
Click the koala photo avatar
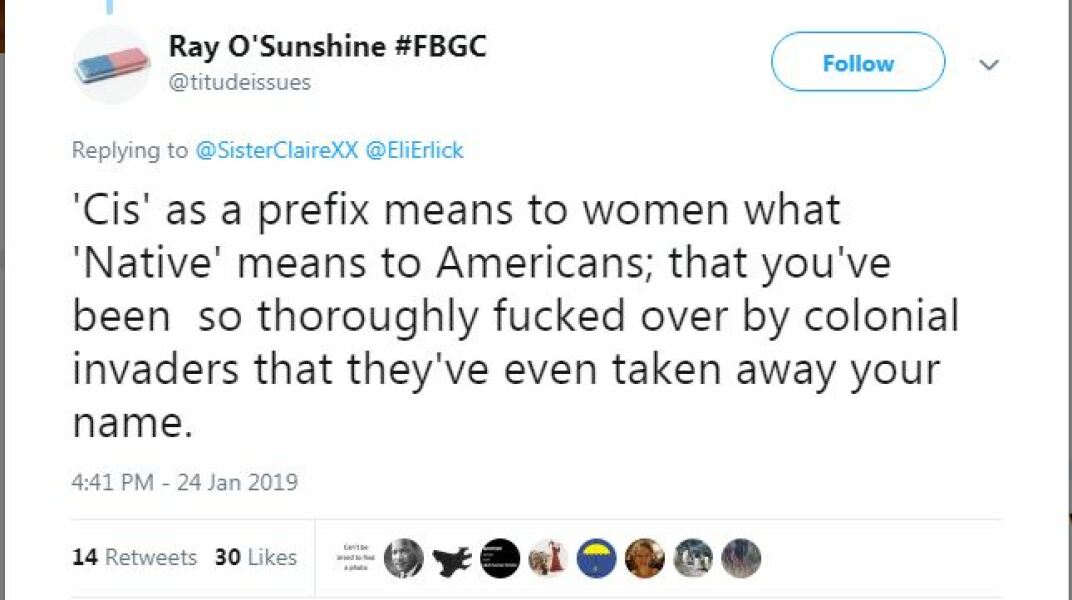[x=693, y=557]
